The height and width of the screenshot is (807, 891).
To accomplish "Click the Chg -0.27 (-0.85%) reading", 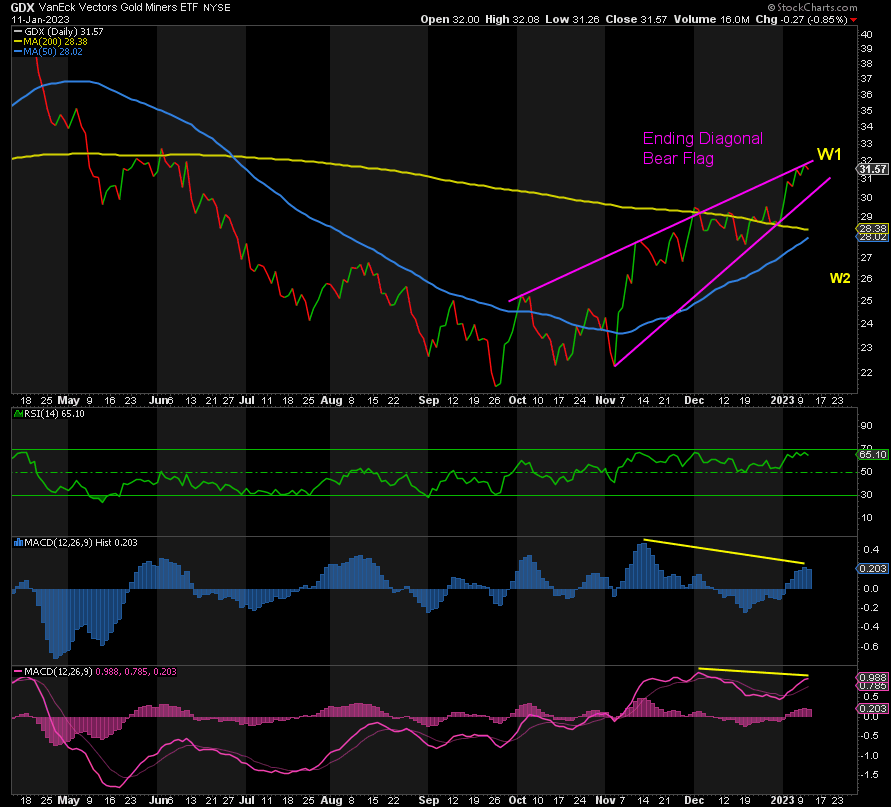I will [x=801, y=19].
